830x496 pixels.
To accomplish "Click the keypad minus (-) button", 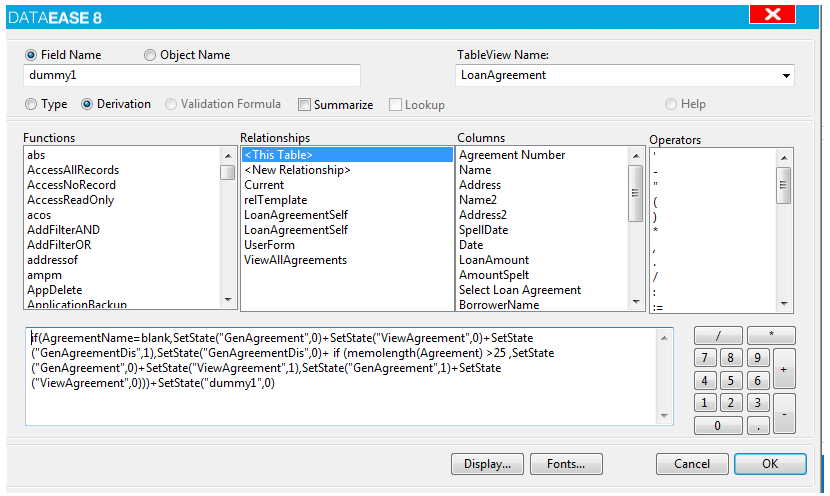I will (784, 414).
